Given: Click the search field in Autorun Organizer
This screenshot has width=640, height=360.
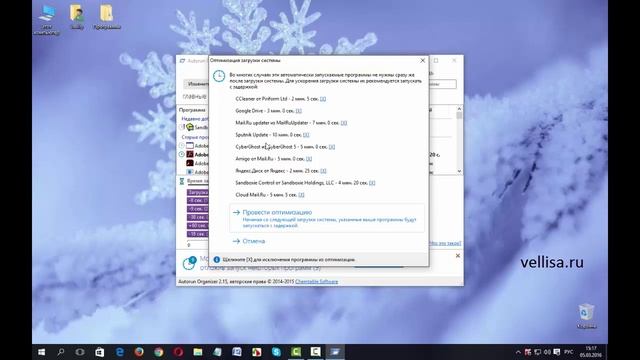Looking at the screenshot, I should tap(442, 84).
